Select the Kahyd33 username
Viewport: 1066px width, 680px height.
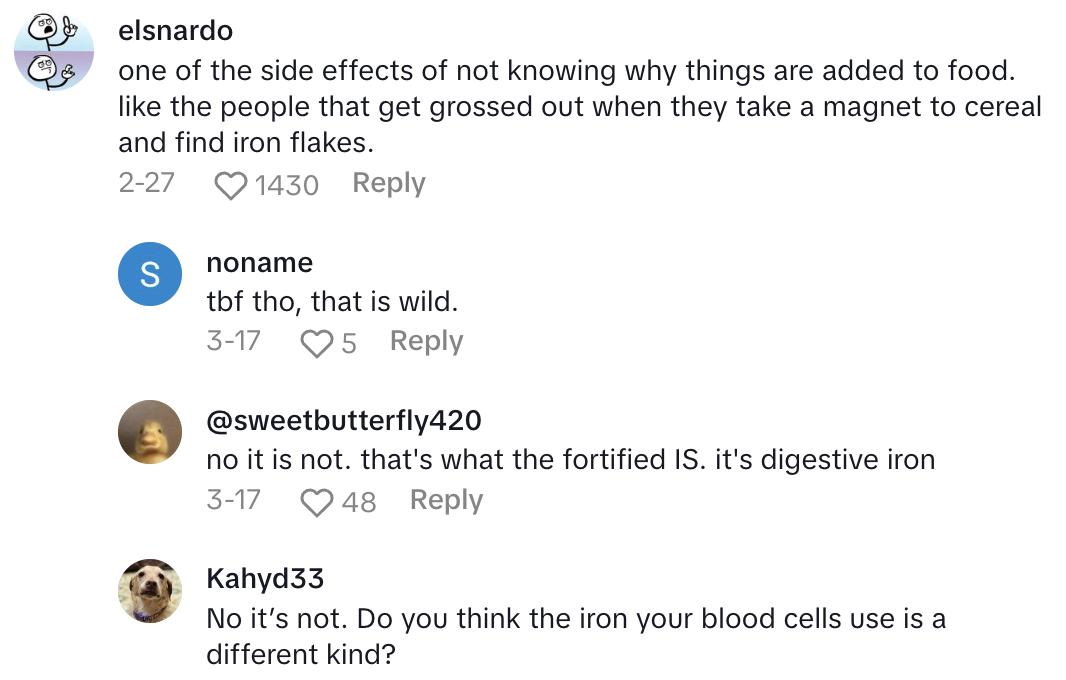coord(264,579)
